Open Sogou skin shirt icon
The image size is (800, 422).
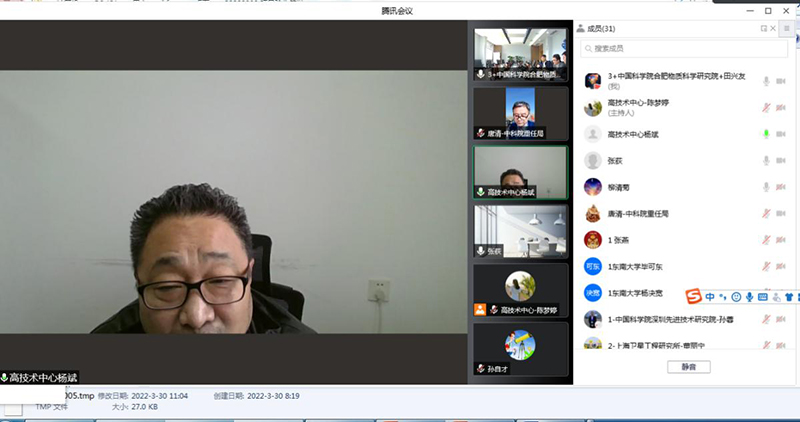pyautogui.click(x=789, y=296)
